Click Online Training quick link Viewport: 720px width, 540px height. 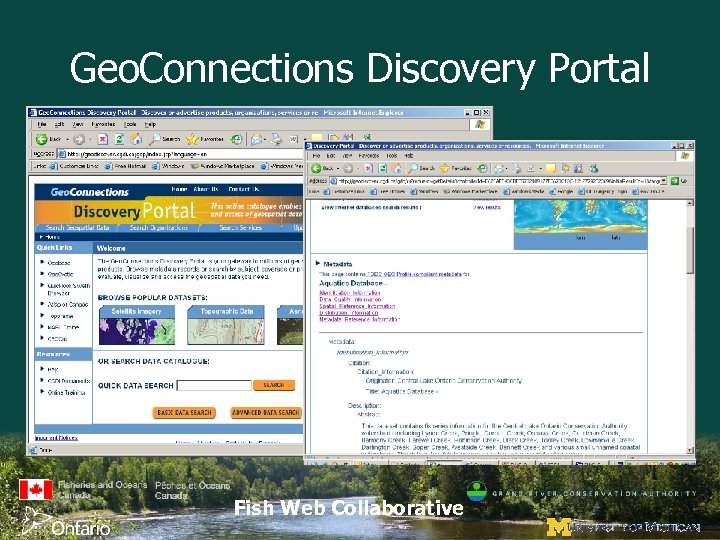pos(67,393)
